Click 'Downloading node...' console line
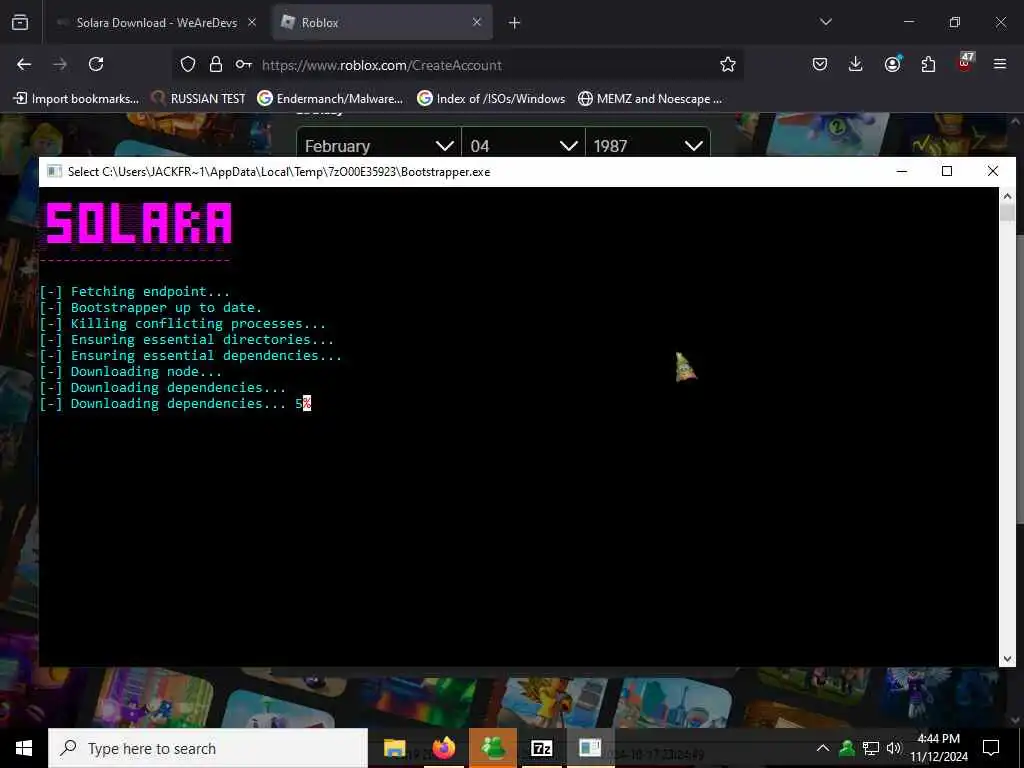Viewport: 1024px width, 768px height. click(131, 372)
